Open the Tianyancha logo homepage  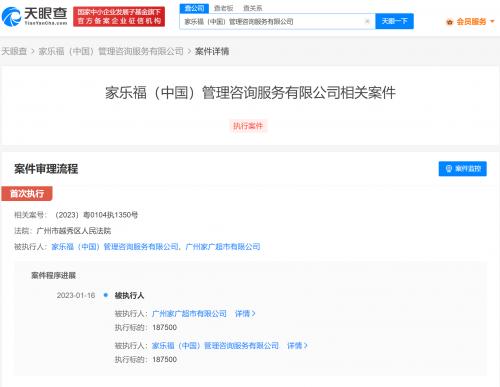34,16
